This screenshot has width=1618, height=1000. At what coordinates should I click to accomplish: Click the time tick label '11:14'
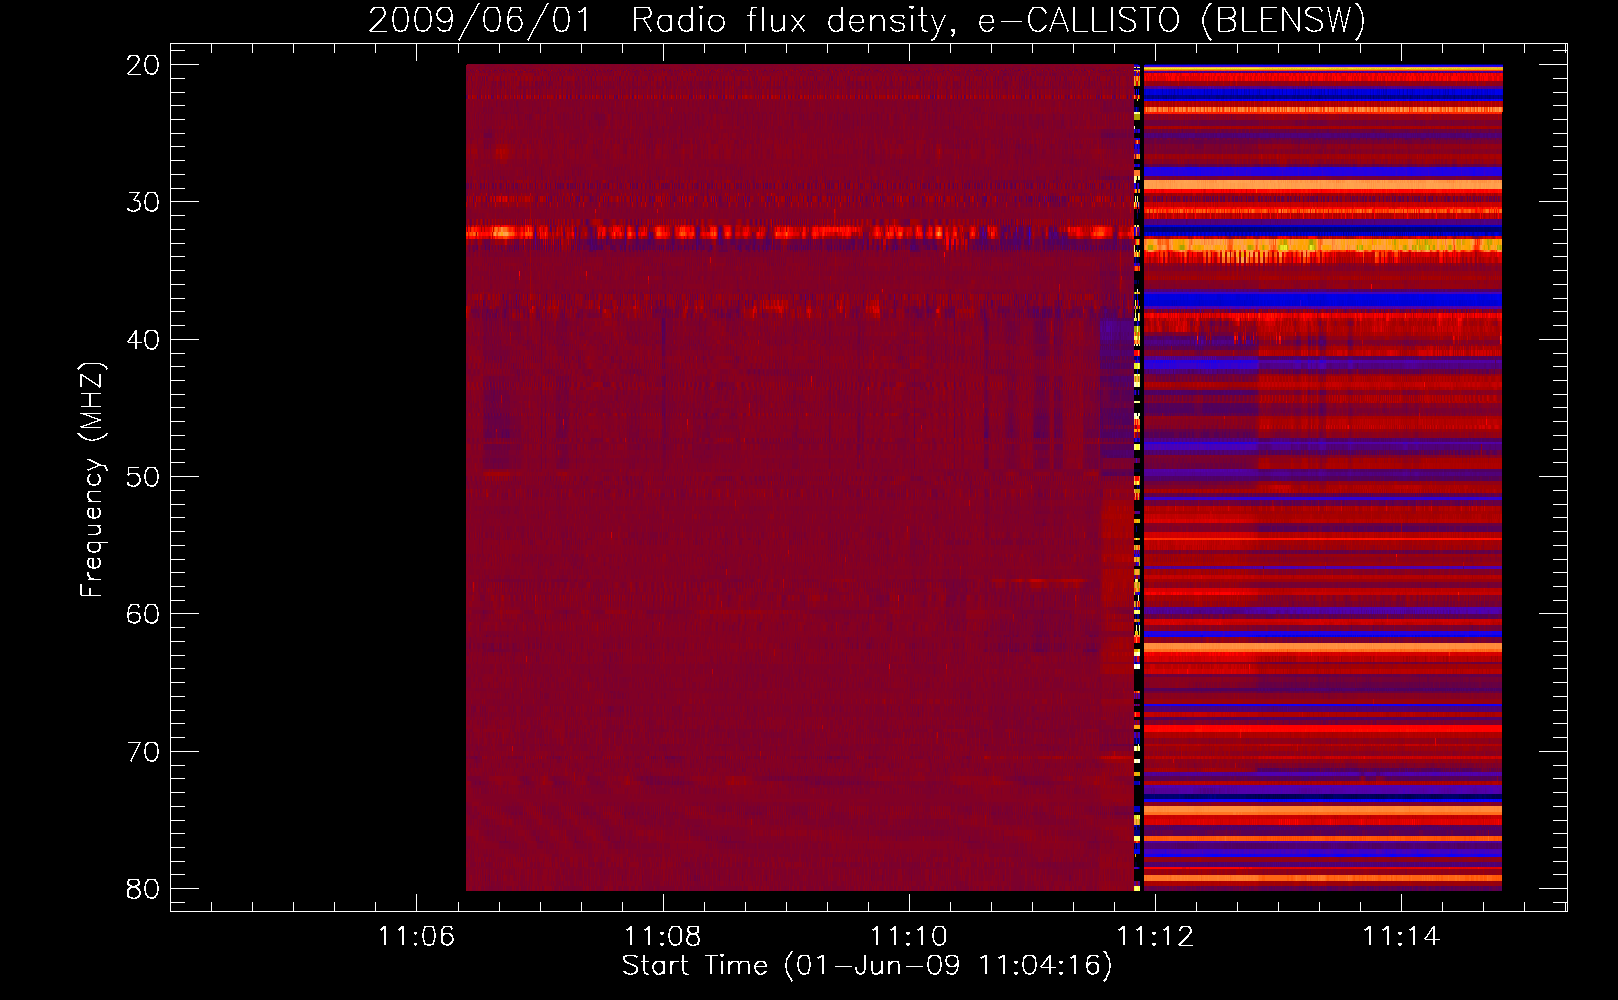(1401, 936)
